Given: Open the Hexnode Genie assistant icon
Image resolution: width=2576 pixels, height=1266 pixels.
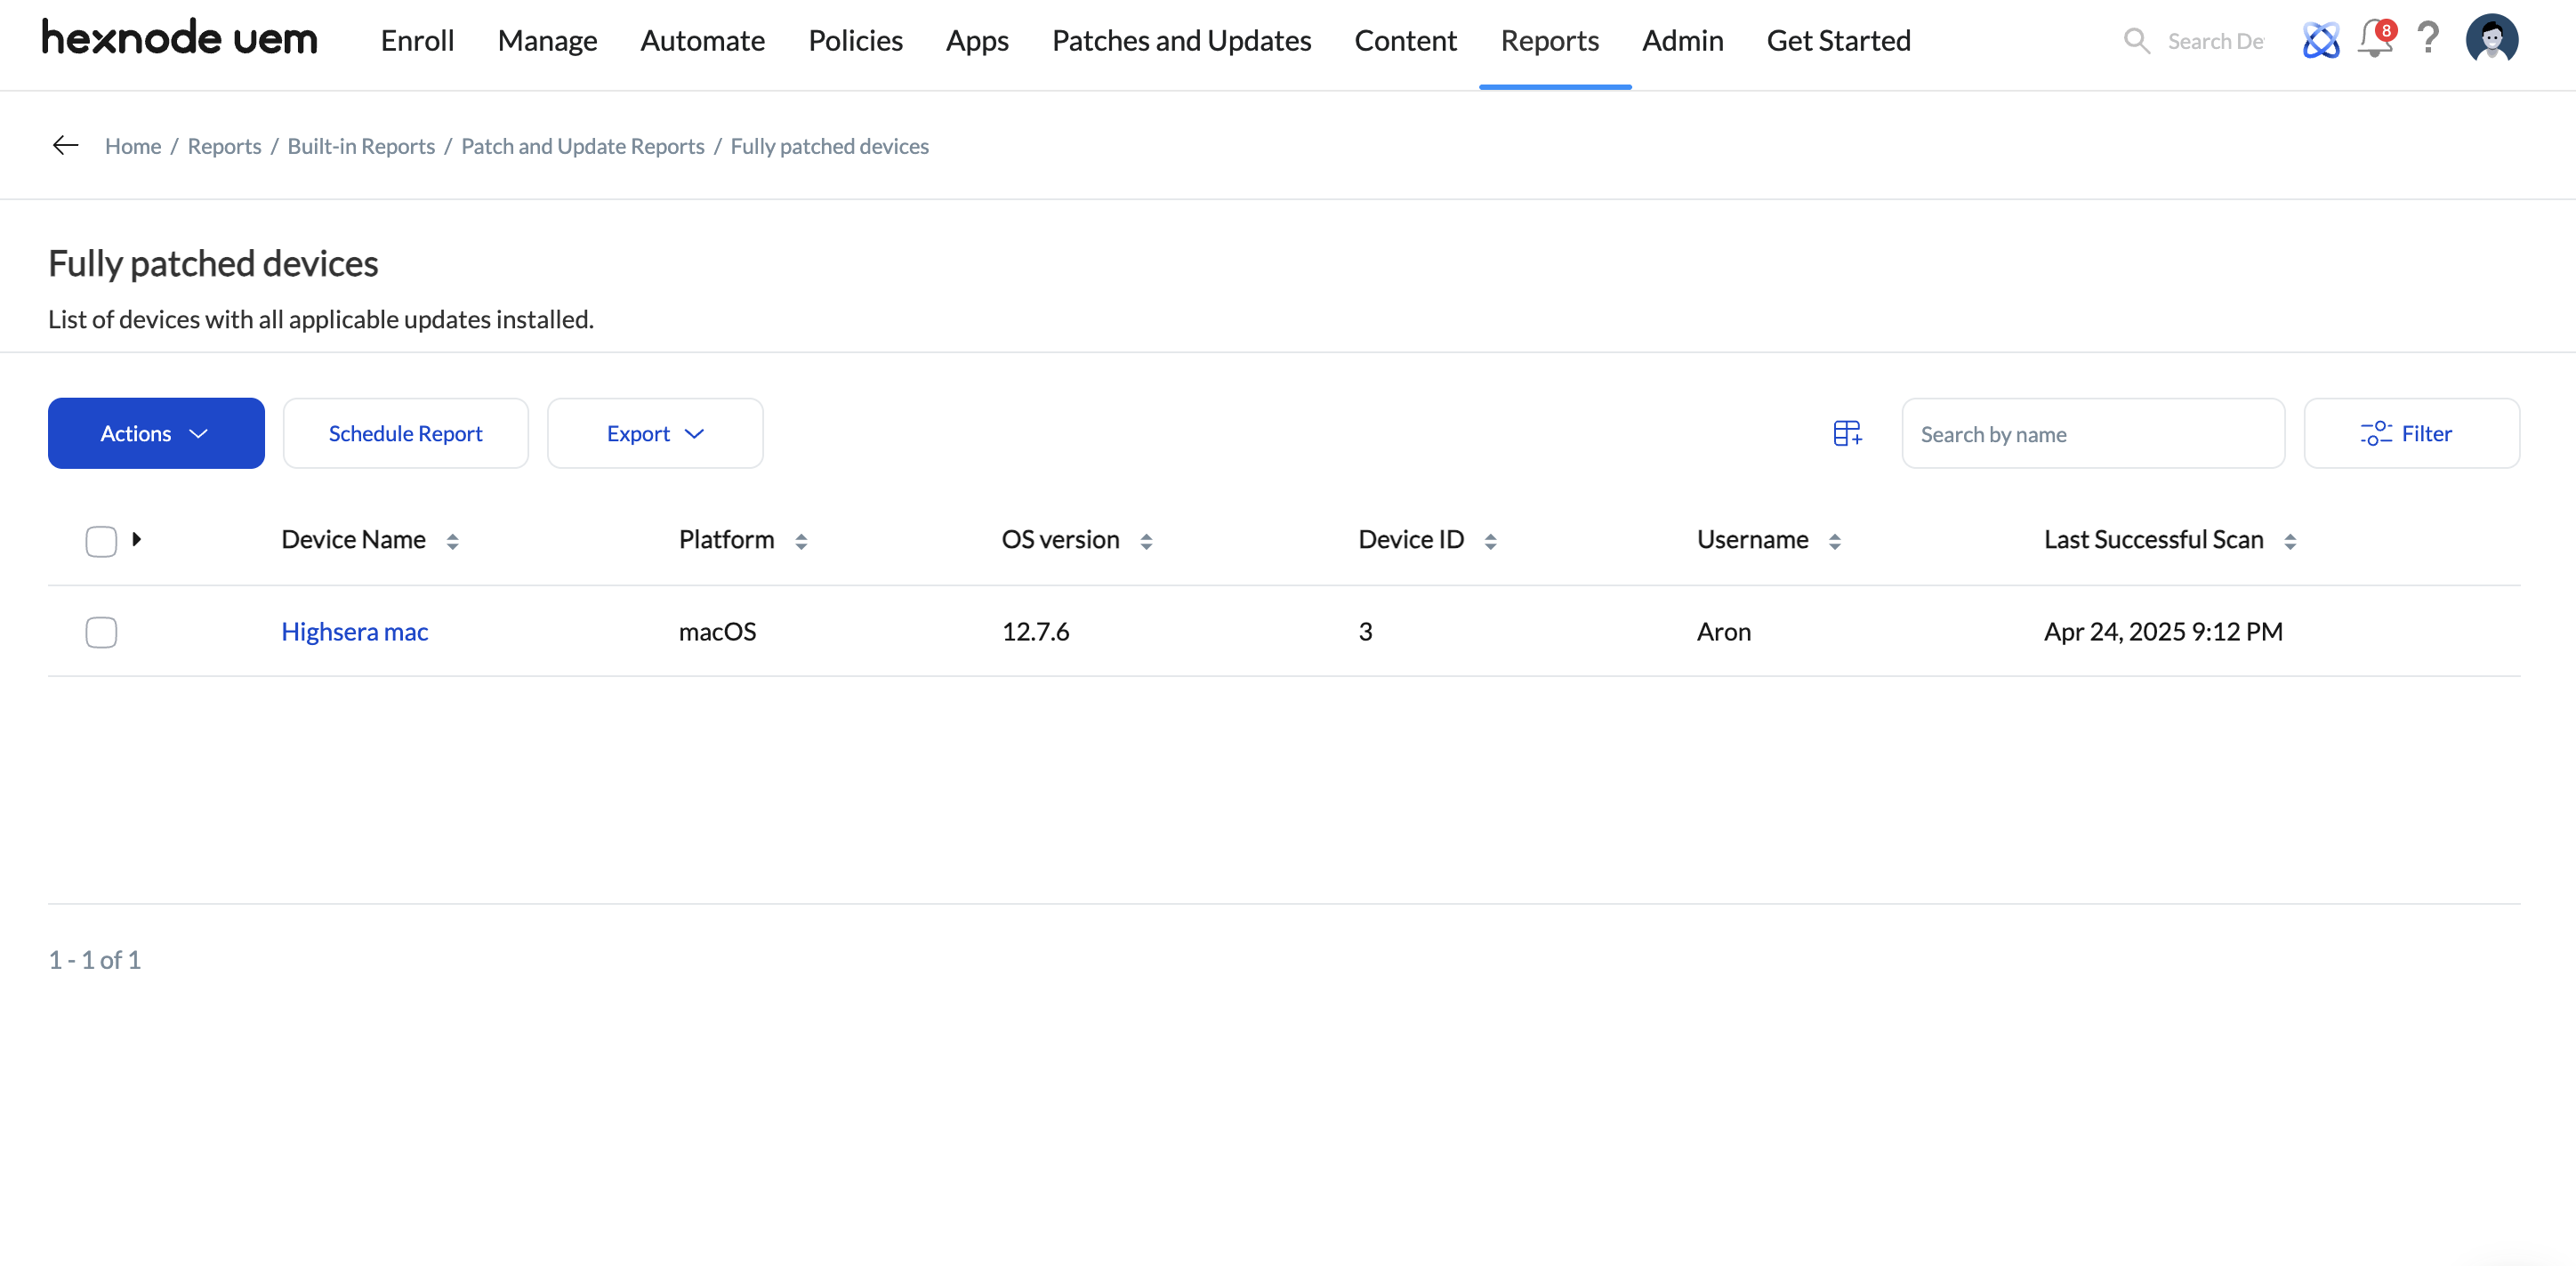Looking at the screenshot, I should [x=2320, y=40].
